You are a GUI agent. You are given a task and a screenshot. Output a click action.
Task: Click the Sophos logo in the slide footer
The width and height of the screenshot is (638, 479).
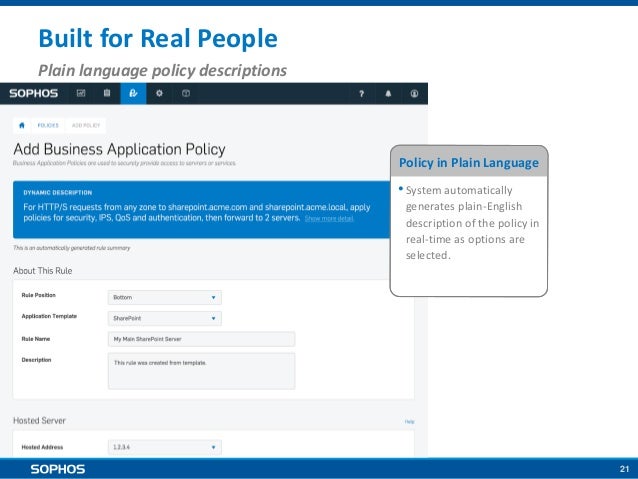(x=58, y=469)
